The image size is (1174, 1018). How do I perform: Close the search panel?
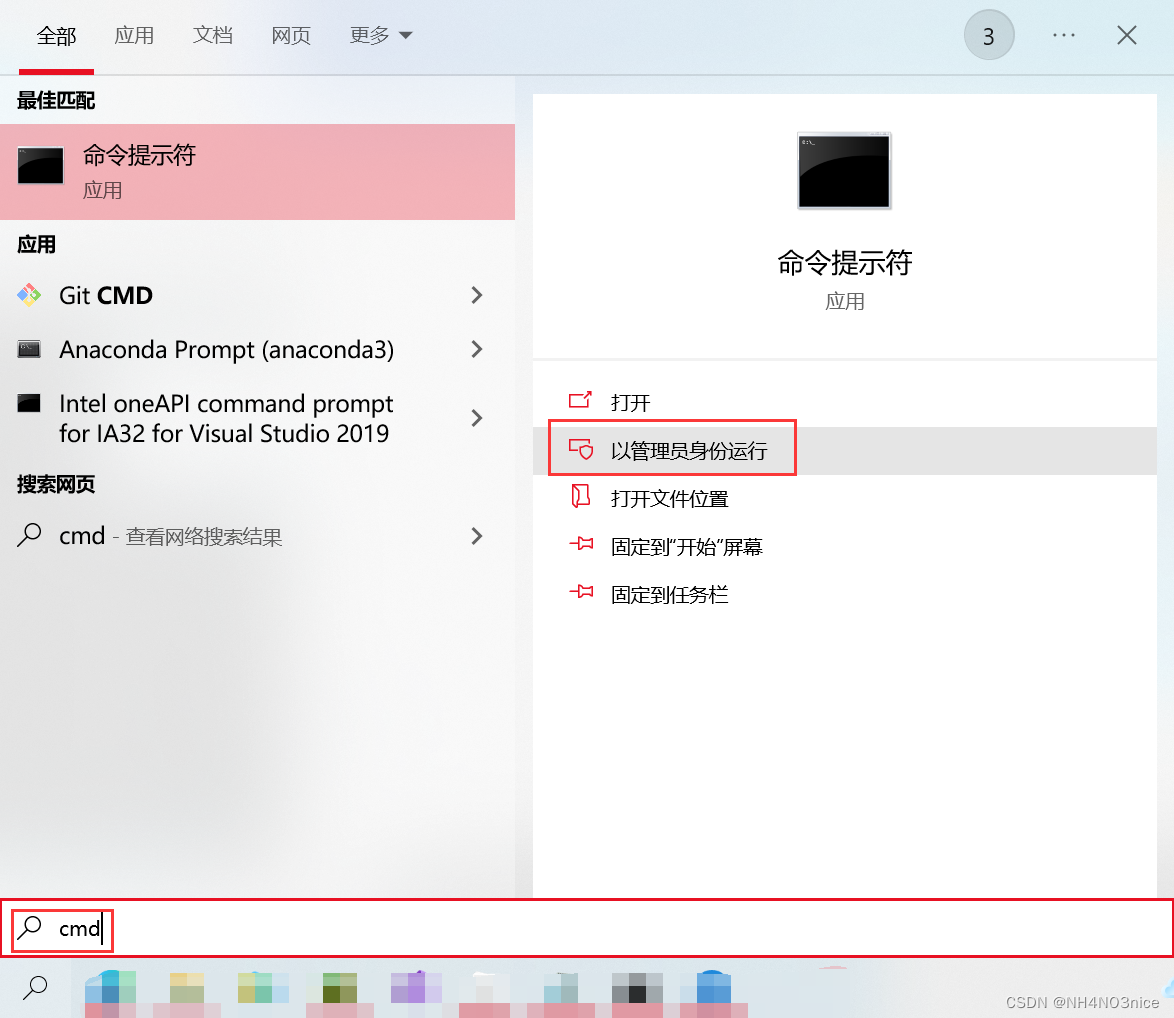click(x=1126, y=35)
